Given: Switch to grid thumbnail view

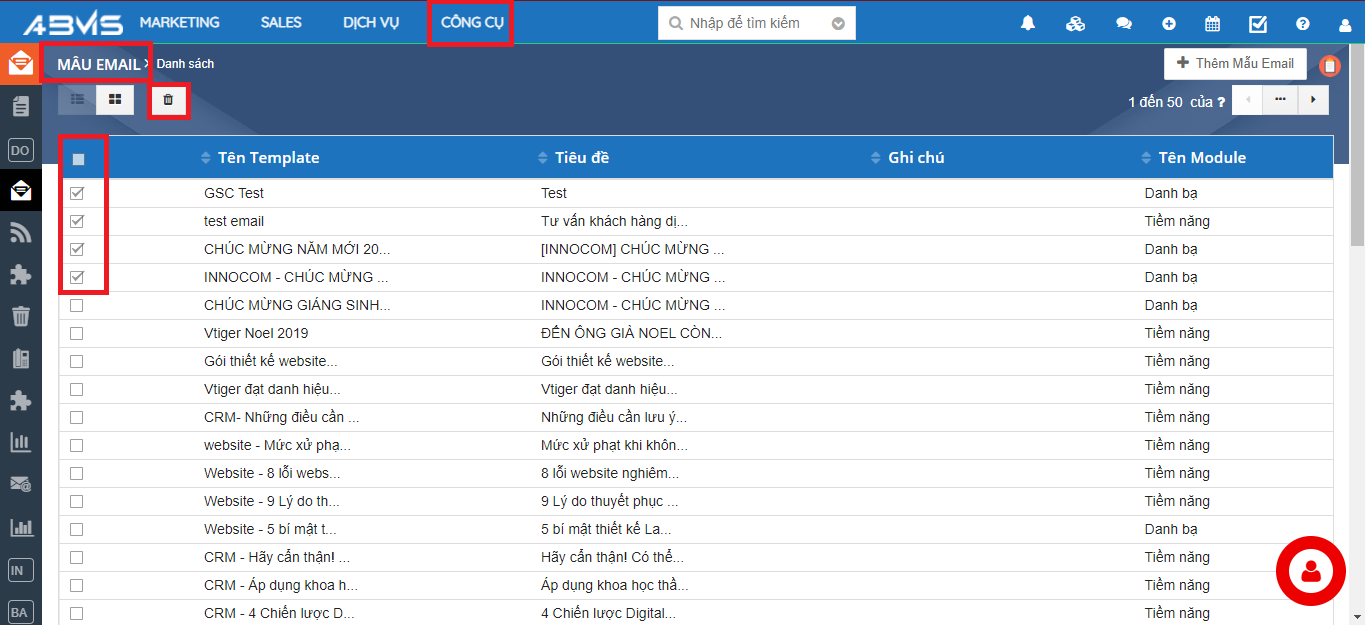Looking at the screenshot, I should [115, 100].
